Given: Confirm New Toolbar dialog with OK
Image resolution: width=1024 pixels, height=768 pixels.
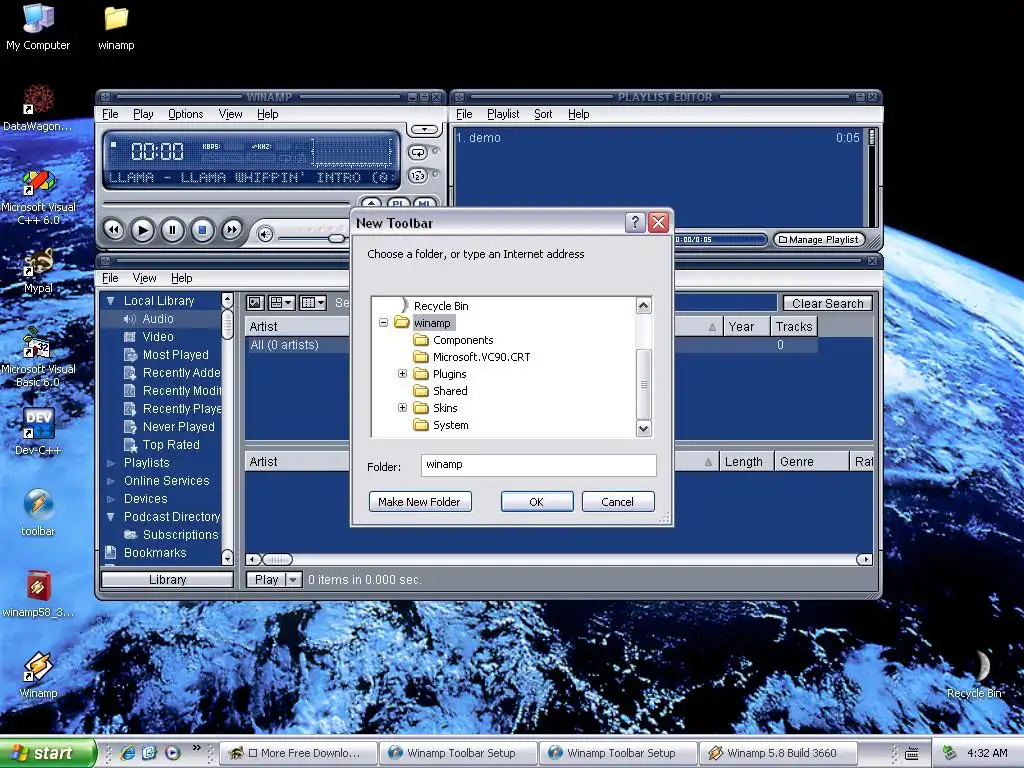Looking at the screenshot, I should (537, 502).
